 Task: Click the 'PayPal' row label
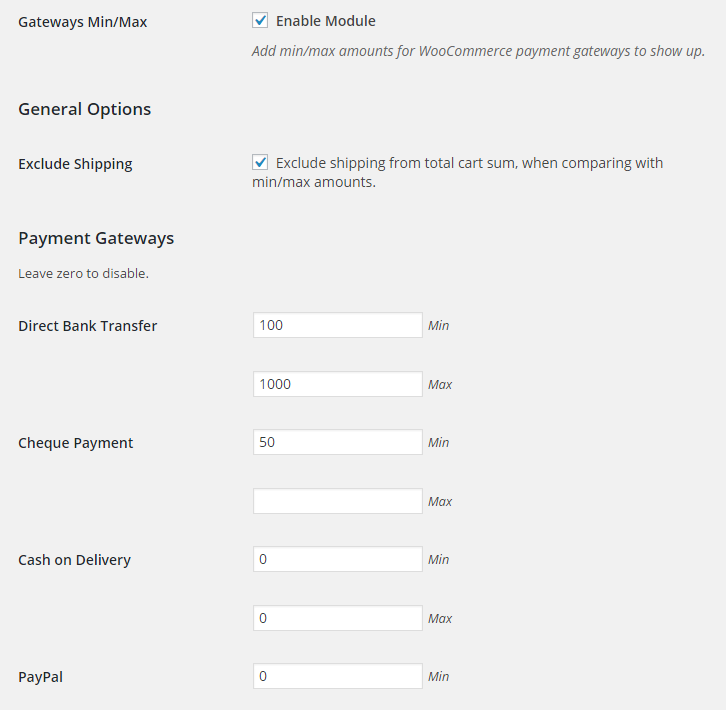click(40, 677)
